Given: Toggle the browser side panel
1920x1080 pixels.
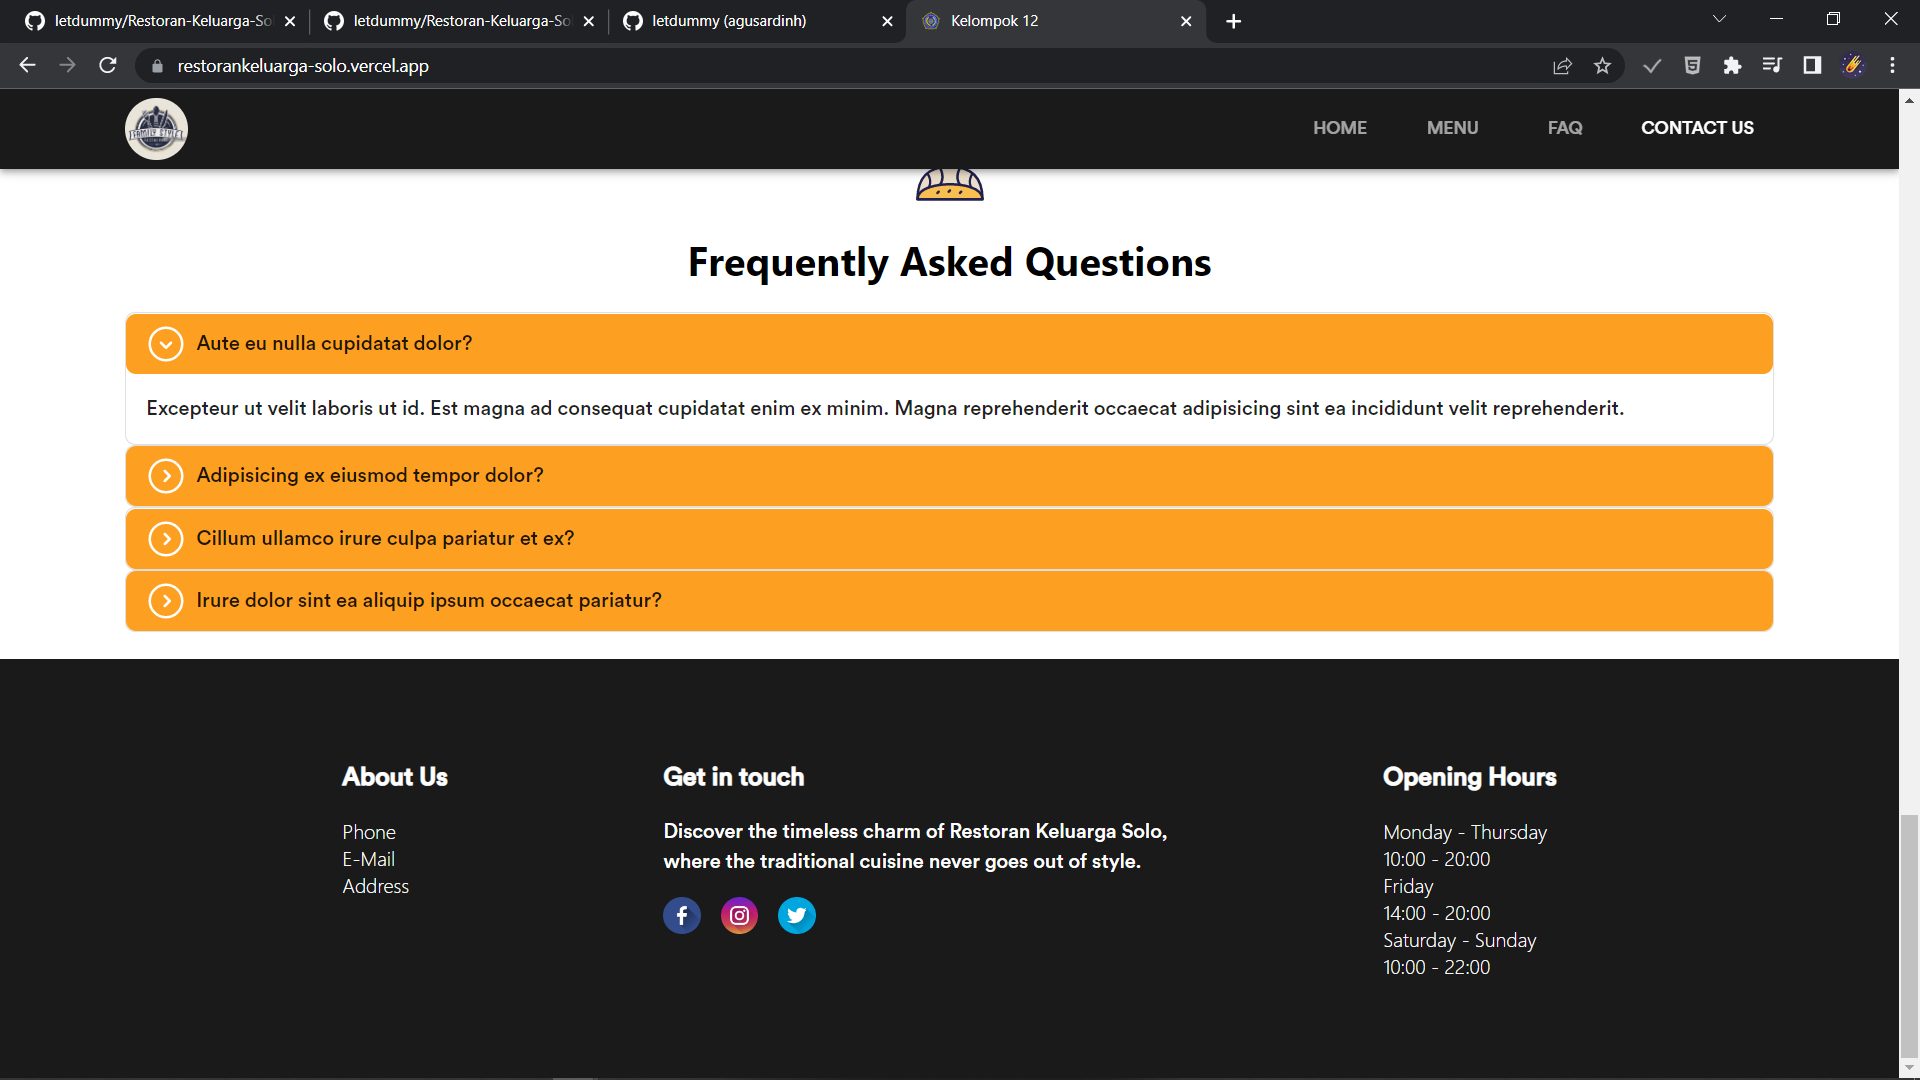Looking at the screenshot, I should coord(1812,66).
